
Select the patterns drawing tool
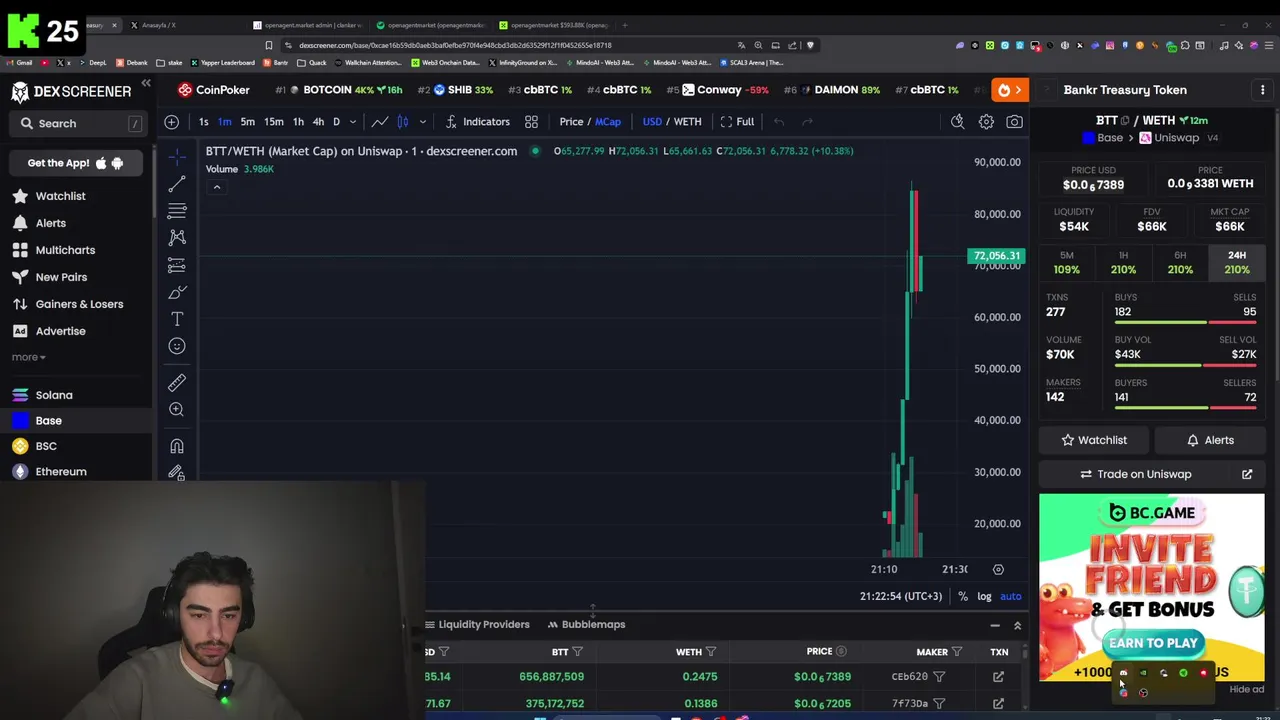pos(177,238)
